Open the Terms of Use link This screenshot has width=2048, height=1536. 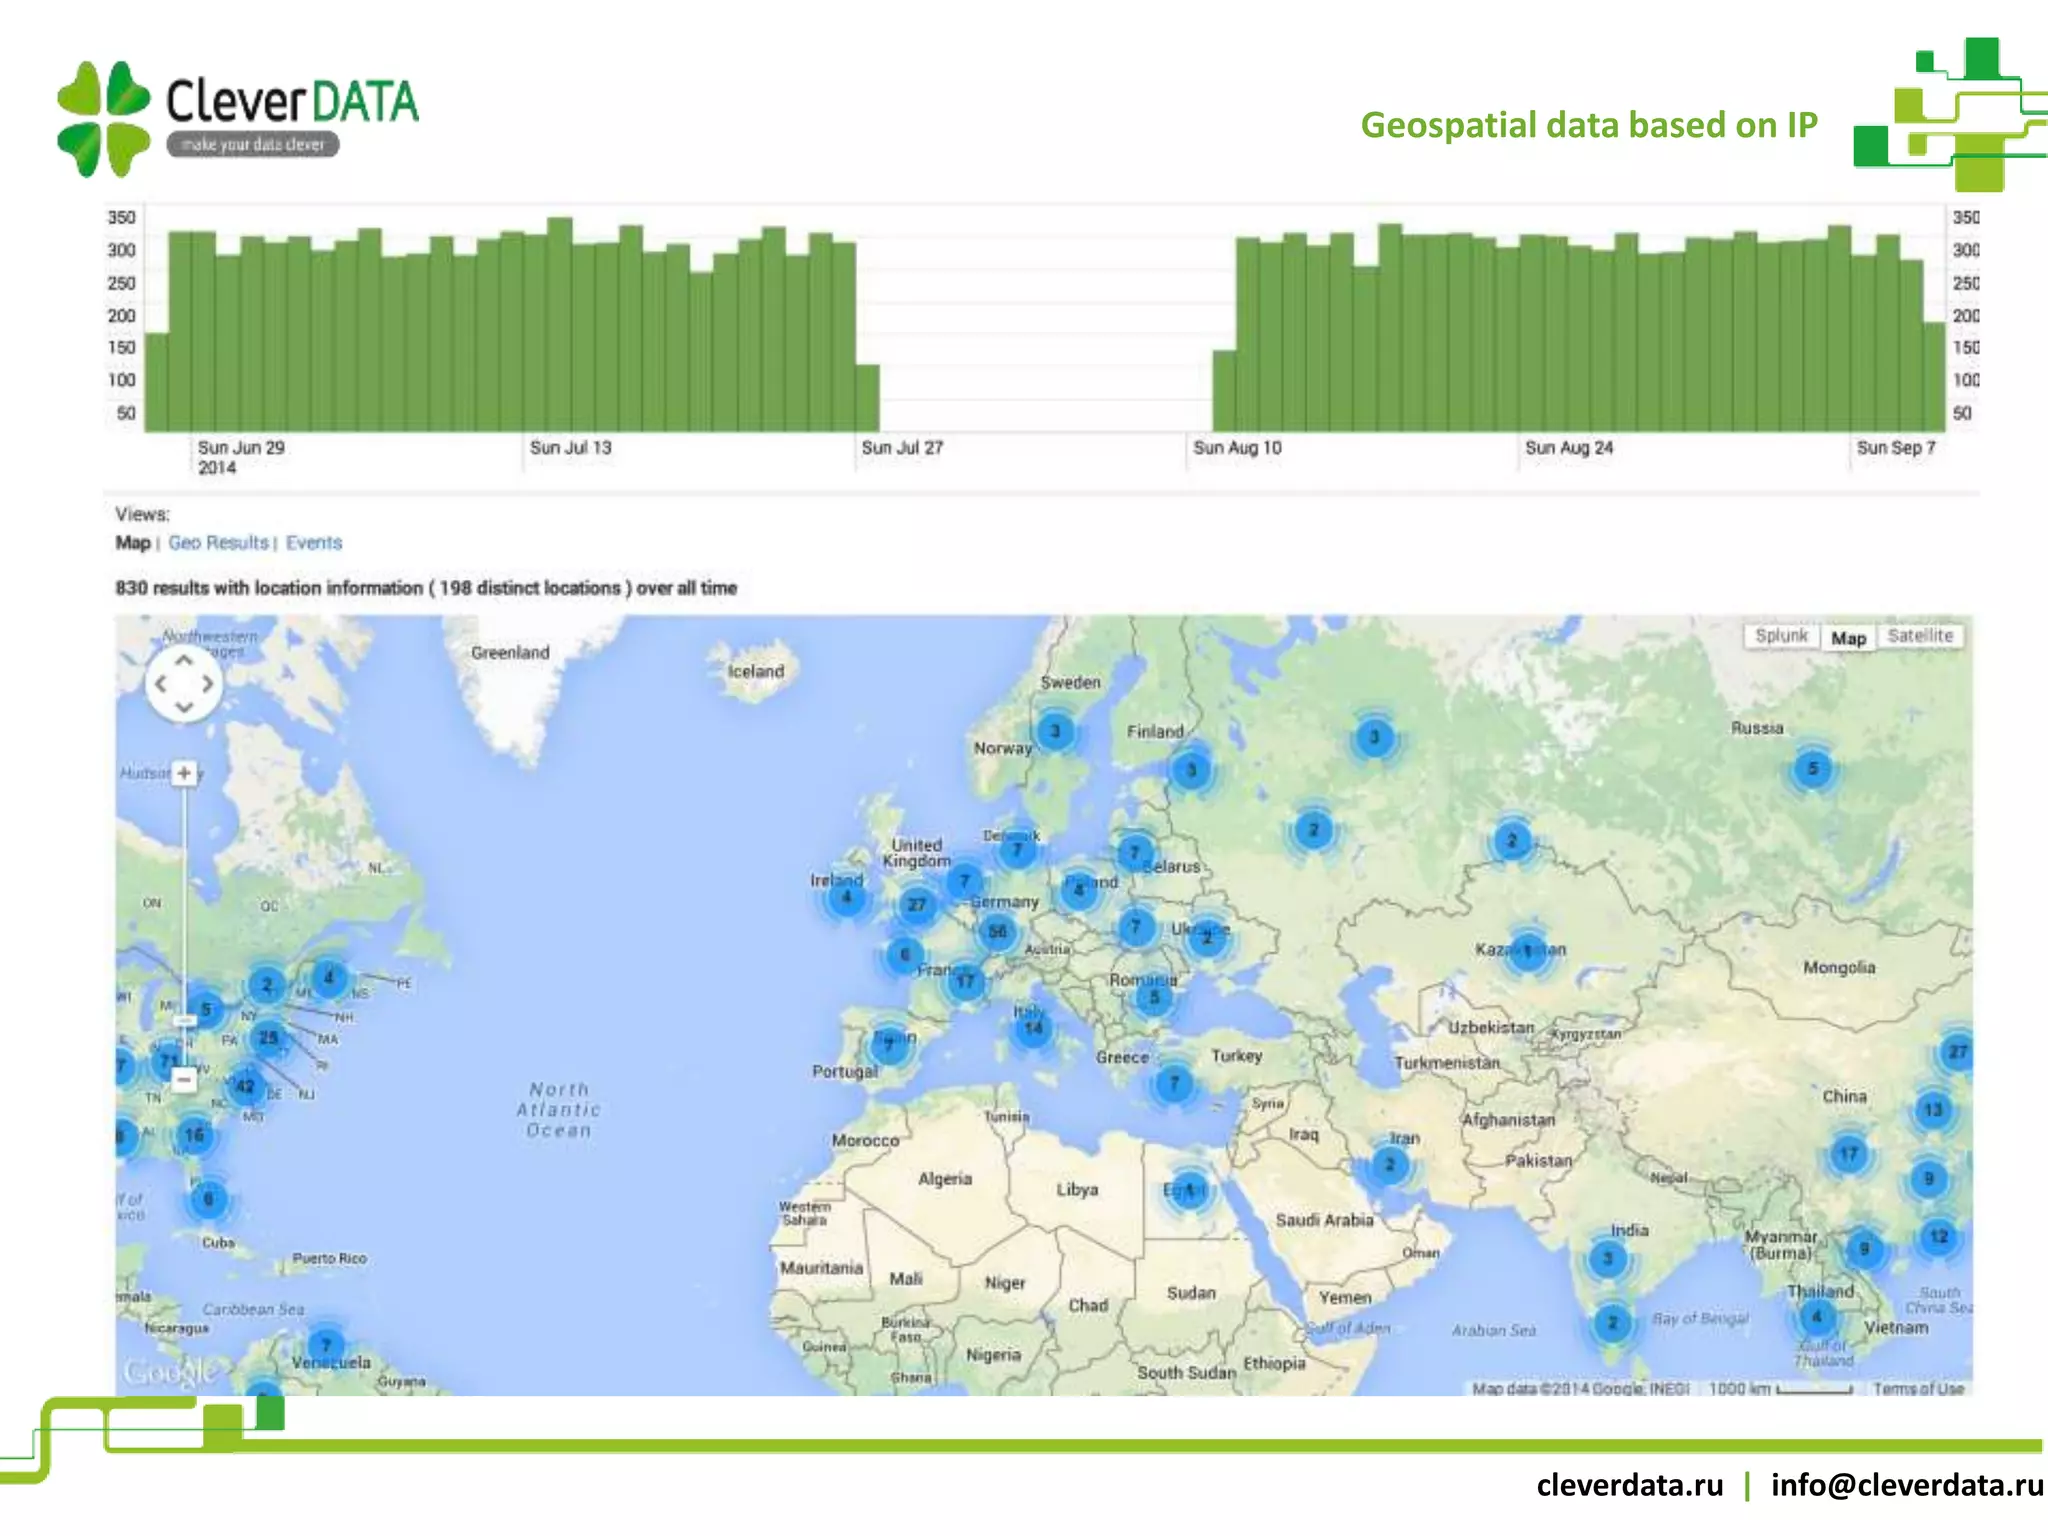point(1918,1388)
